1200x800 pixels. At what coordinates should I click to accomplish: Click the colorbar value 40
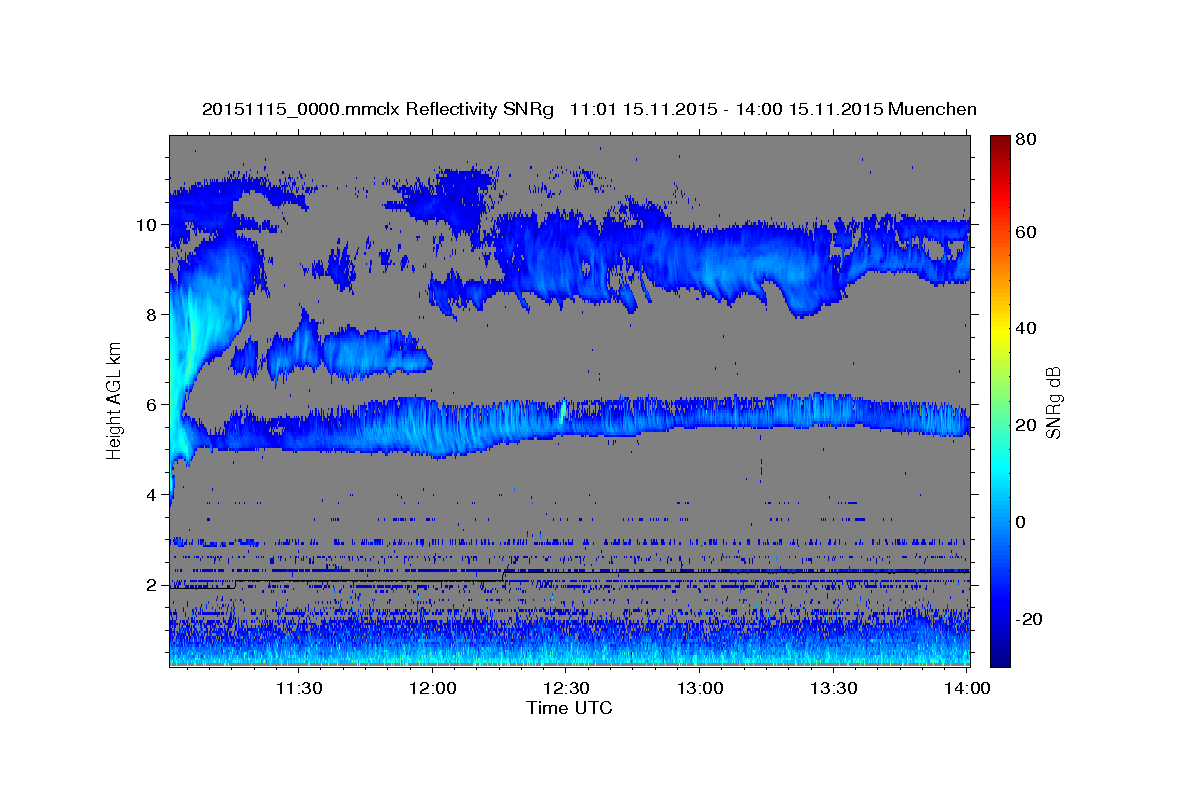point(1025,328)
